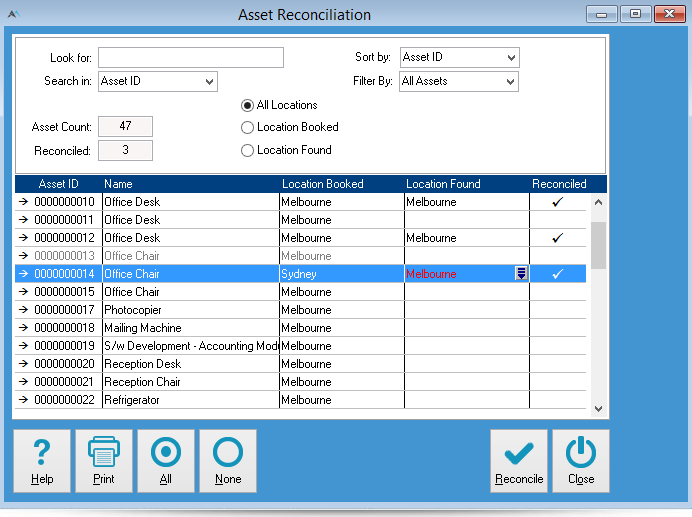Open the Filter By dropdown
The width and height of the screenshot is (692, 517).
point(459,82)
